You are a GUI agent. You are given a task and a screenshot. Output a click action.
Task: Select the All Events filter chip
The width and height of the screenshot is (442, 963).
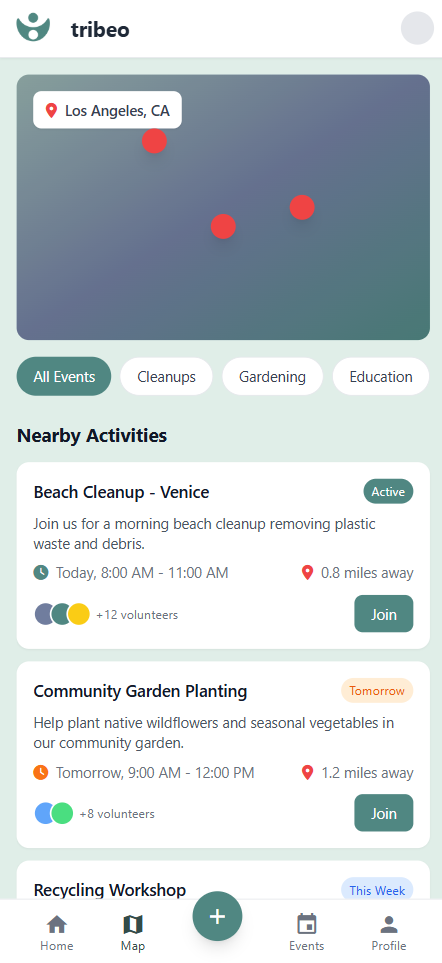64,376
